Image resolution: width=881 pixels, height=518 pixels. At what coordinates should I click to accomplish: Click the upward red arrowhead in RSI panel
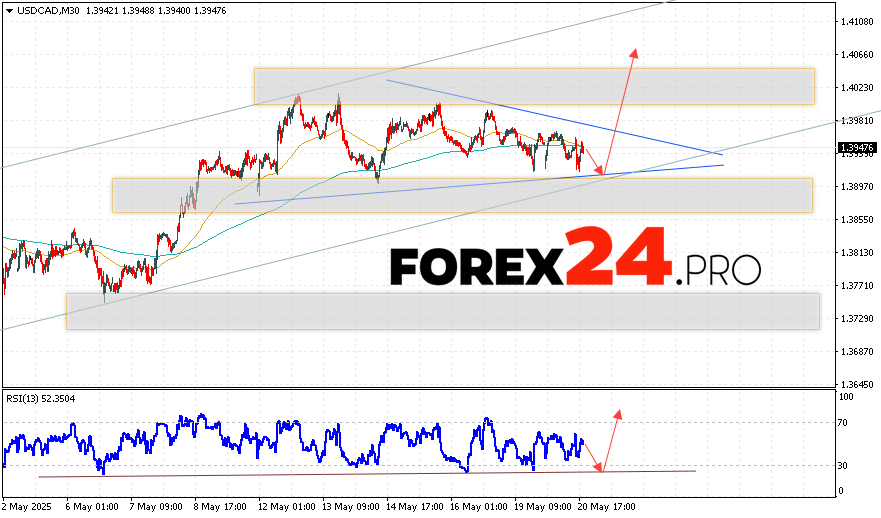click(x=618, y=414)
